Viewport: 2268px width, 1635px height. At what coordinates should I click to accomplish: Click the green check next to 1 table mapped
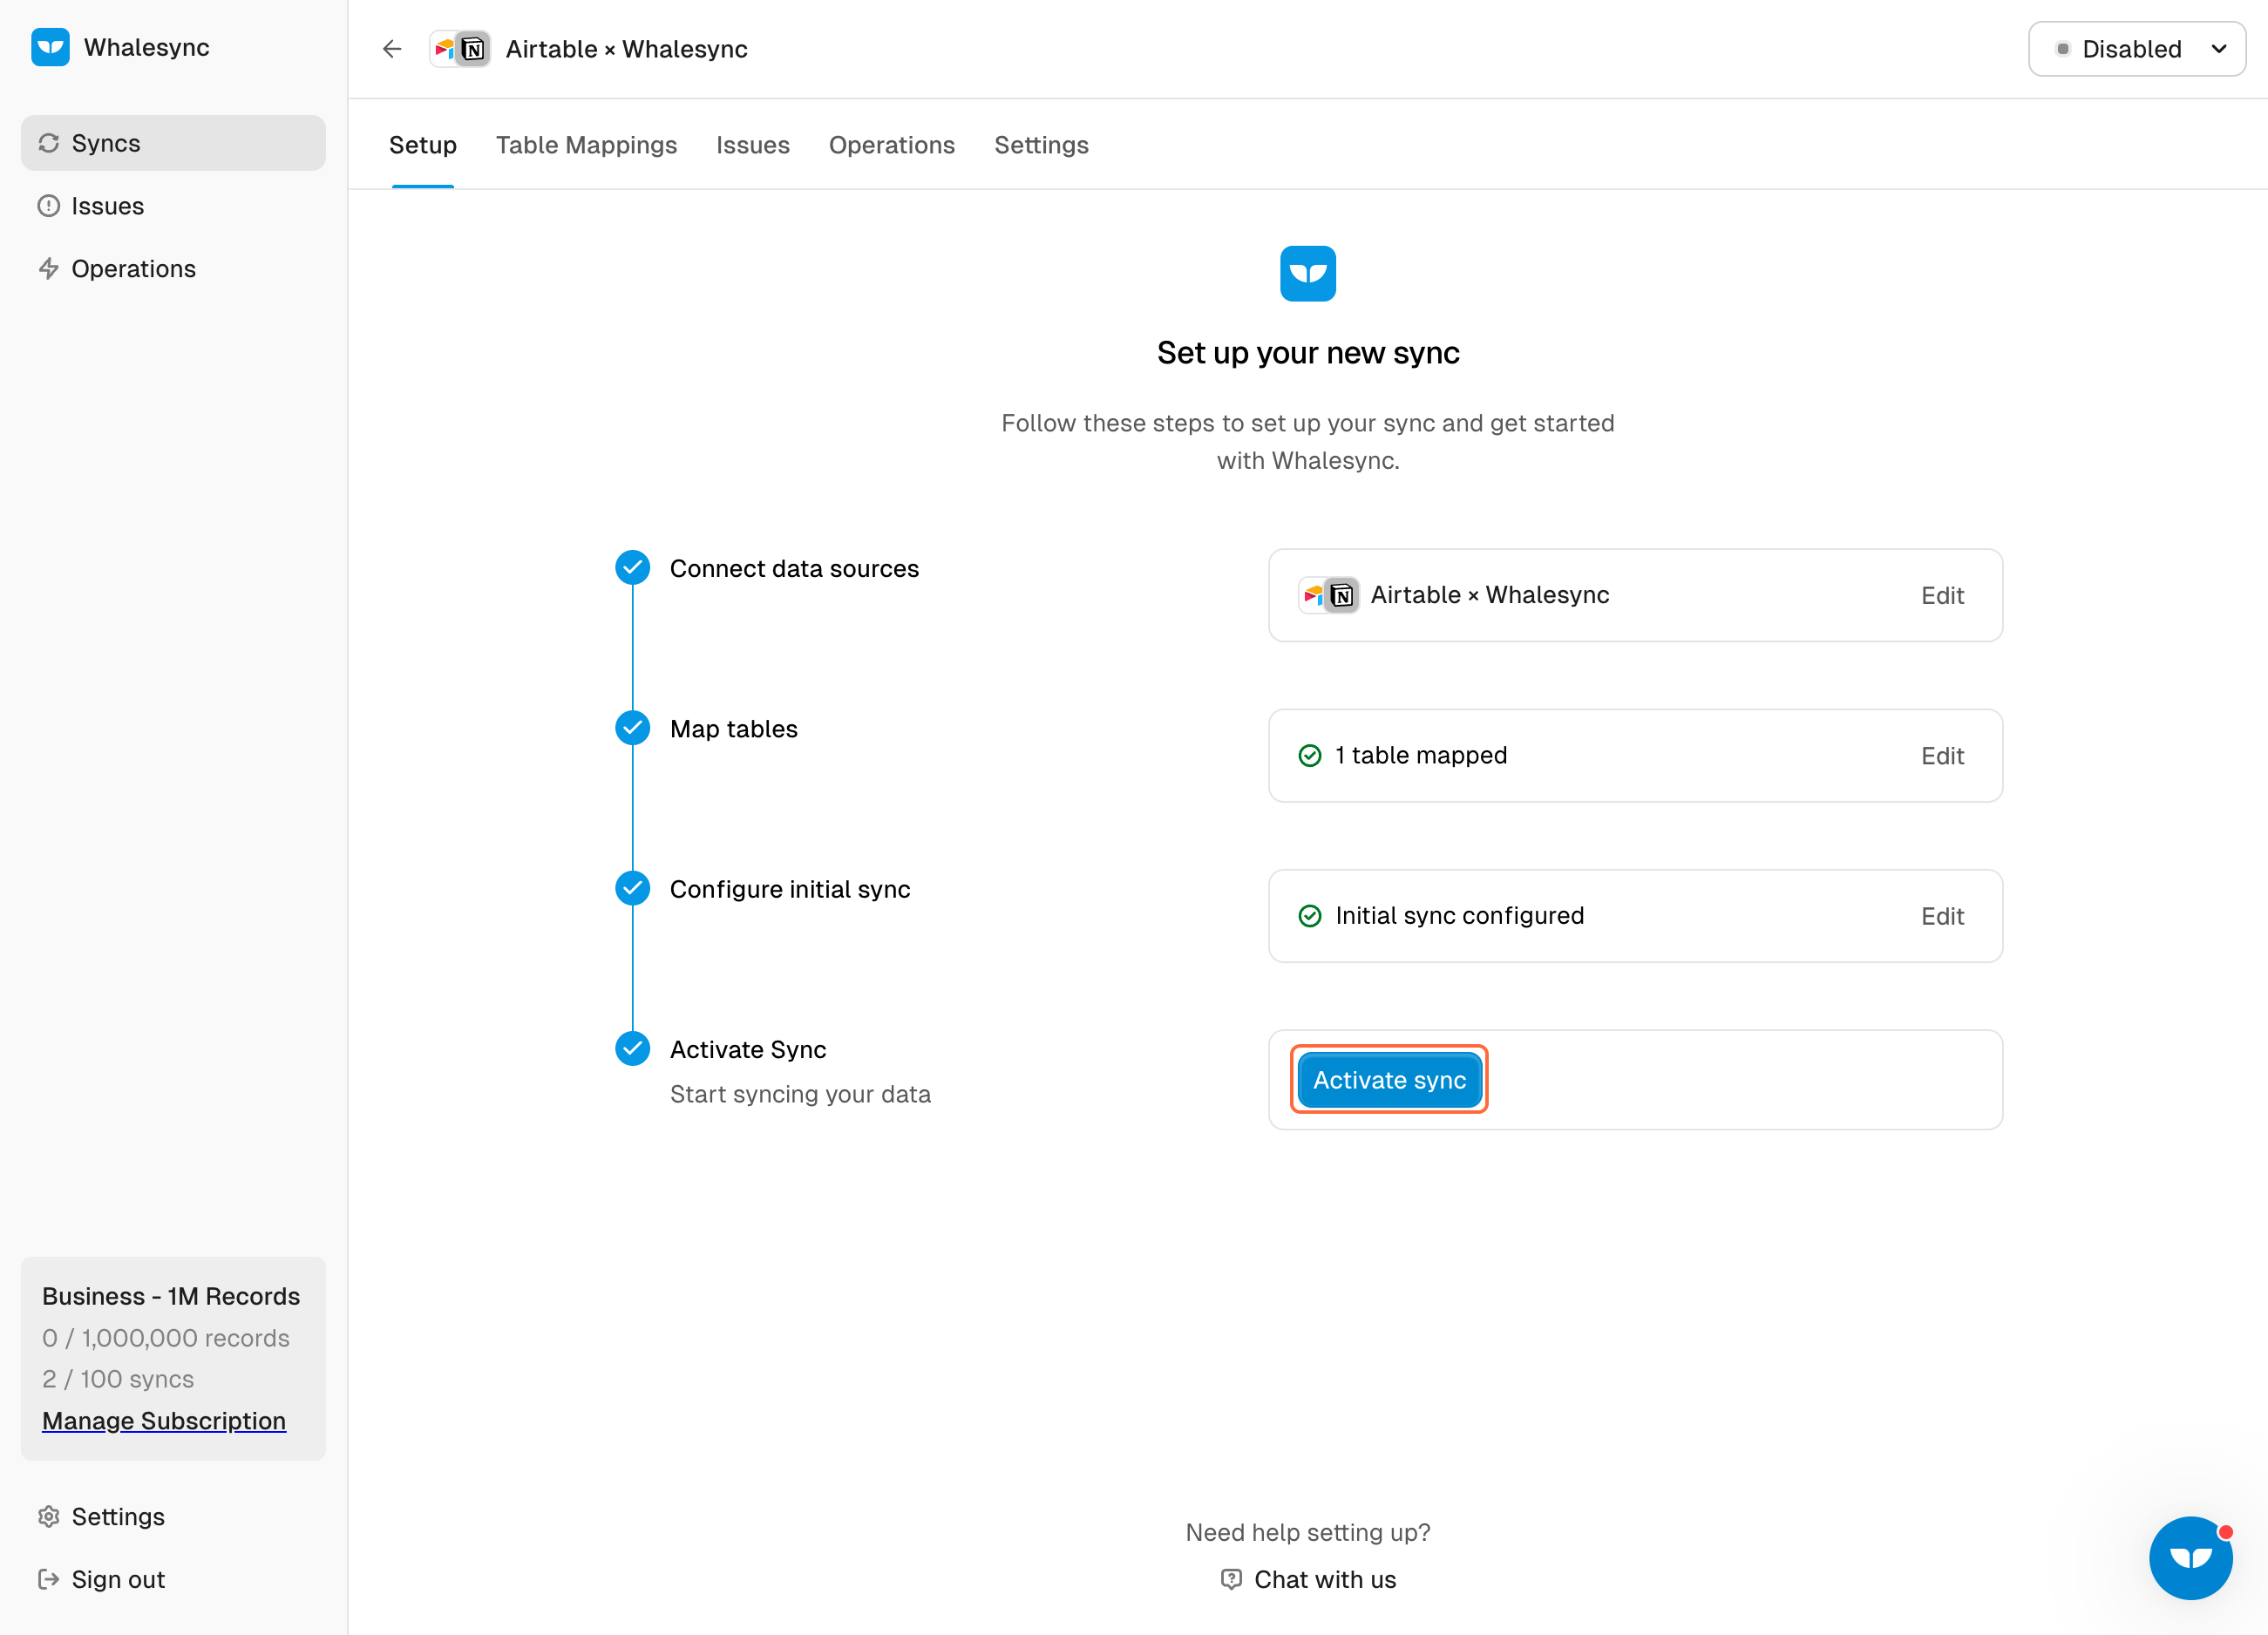(1310, 756)
